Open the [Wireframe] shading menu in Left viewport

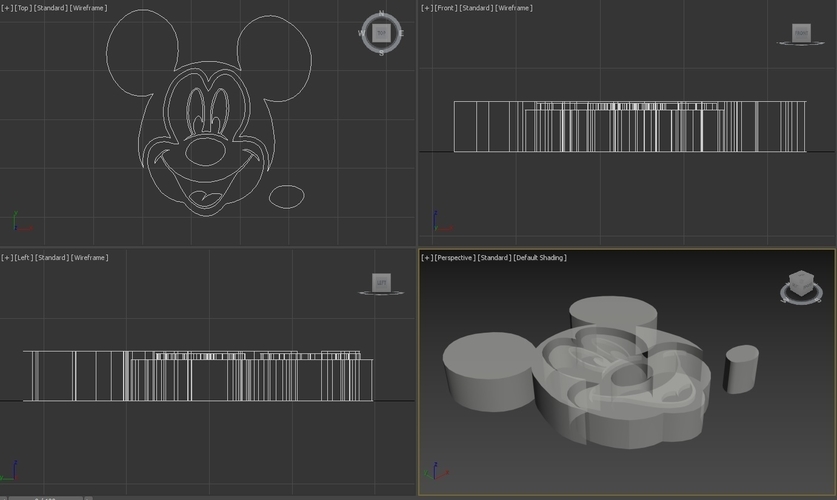coord(90,258)
